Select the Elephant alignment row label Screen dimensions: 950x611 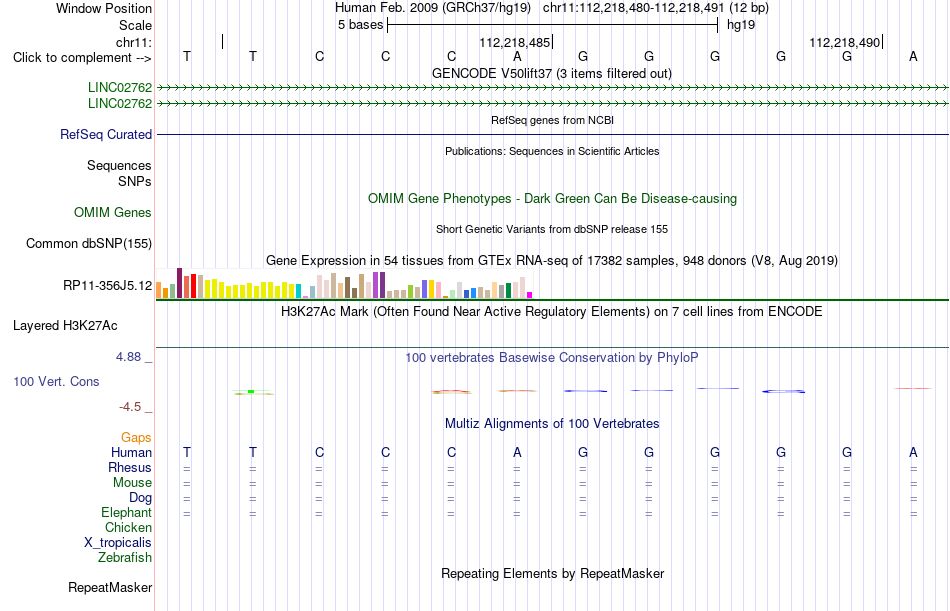click(x=127, y=513)
